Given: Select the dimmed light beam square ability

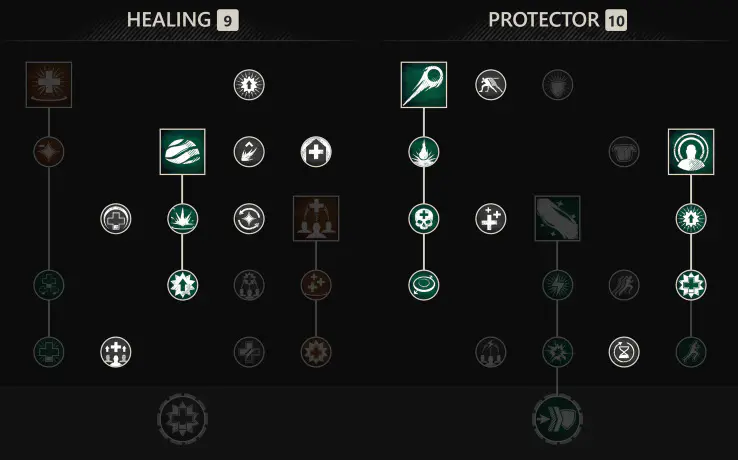Looking at the screenshot, I should point(557,218).
